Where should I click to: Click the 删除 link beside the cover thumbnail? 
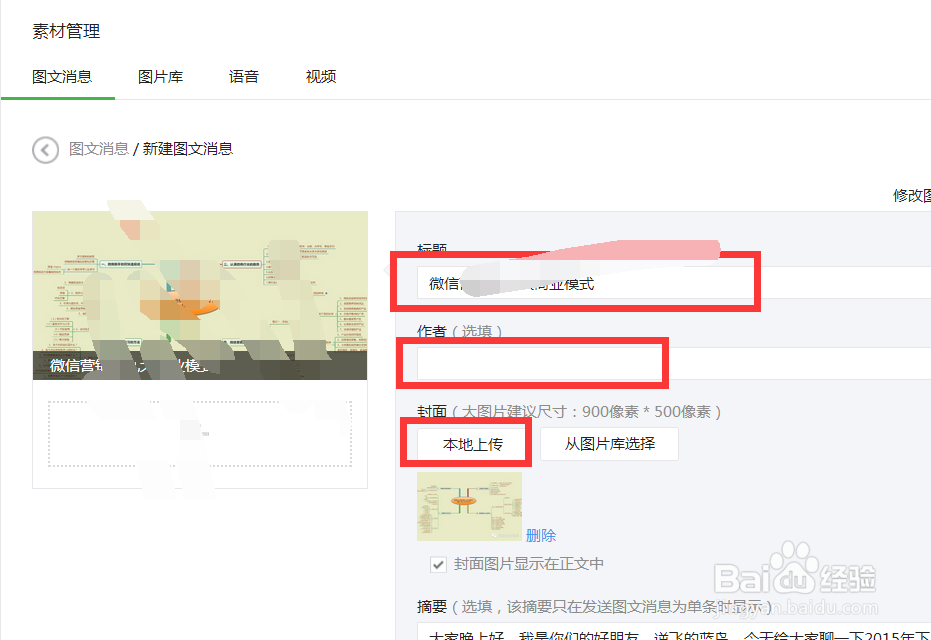click(541, 536)
